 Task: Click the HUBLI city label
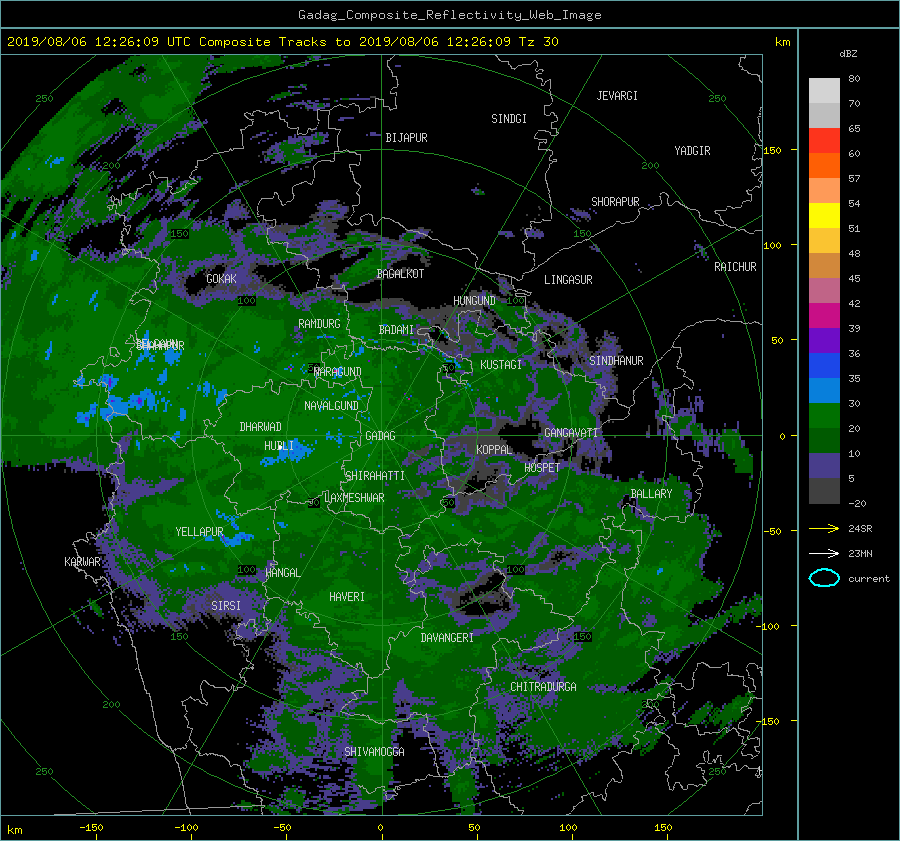point(278,445)
